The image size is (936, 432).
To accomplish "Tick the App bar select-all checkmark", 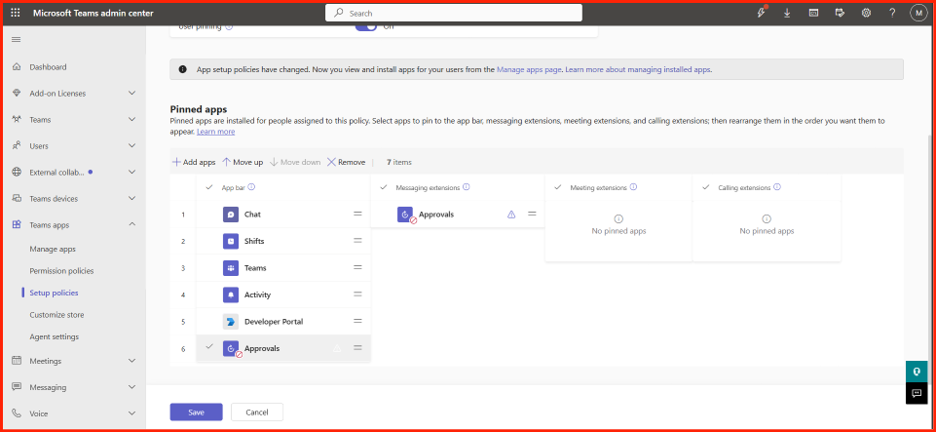I will tap(209, 187).
